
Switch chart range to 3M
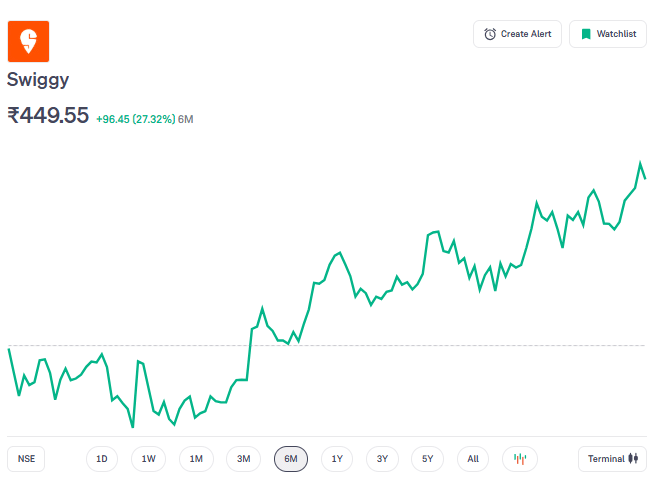pos(244,459)
